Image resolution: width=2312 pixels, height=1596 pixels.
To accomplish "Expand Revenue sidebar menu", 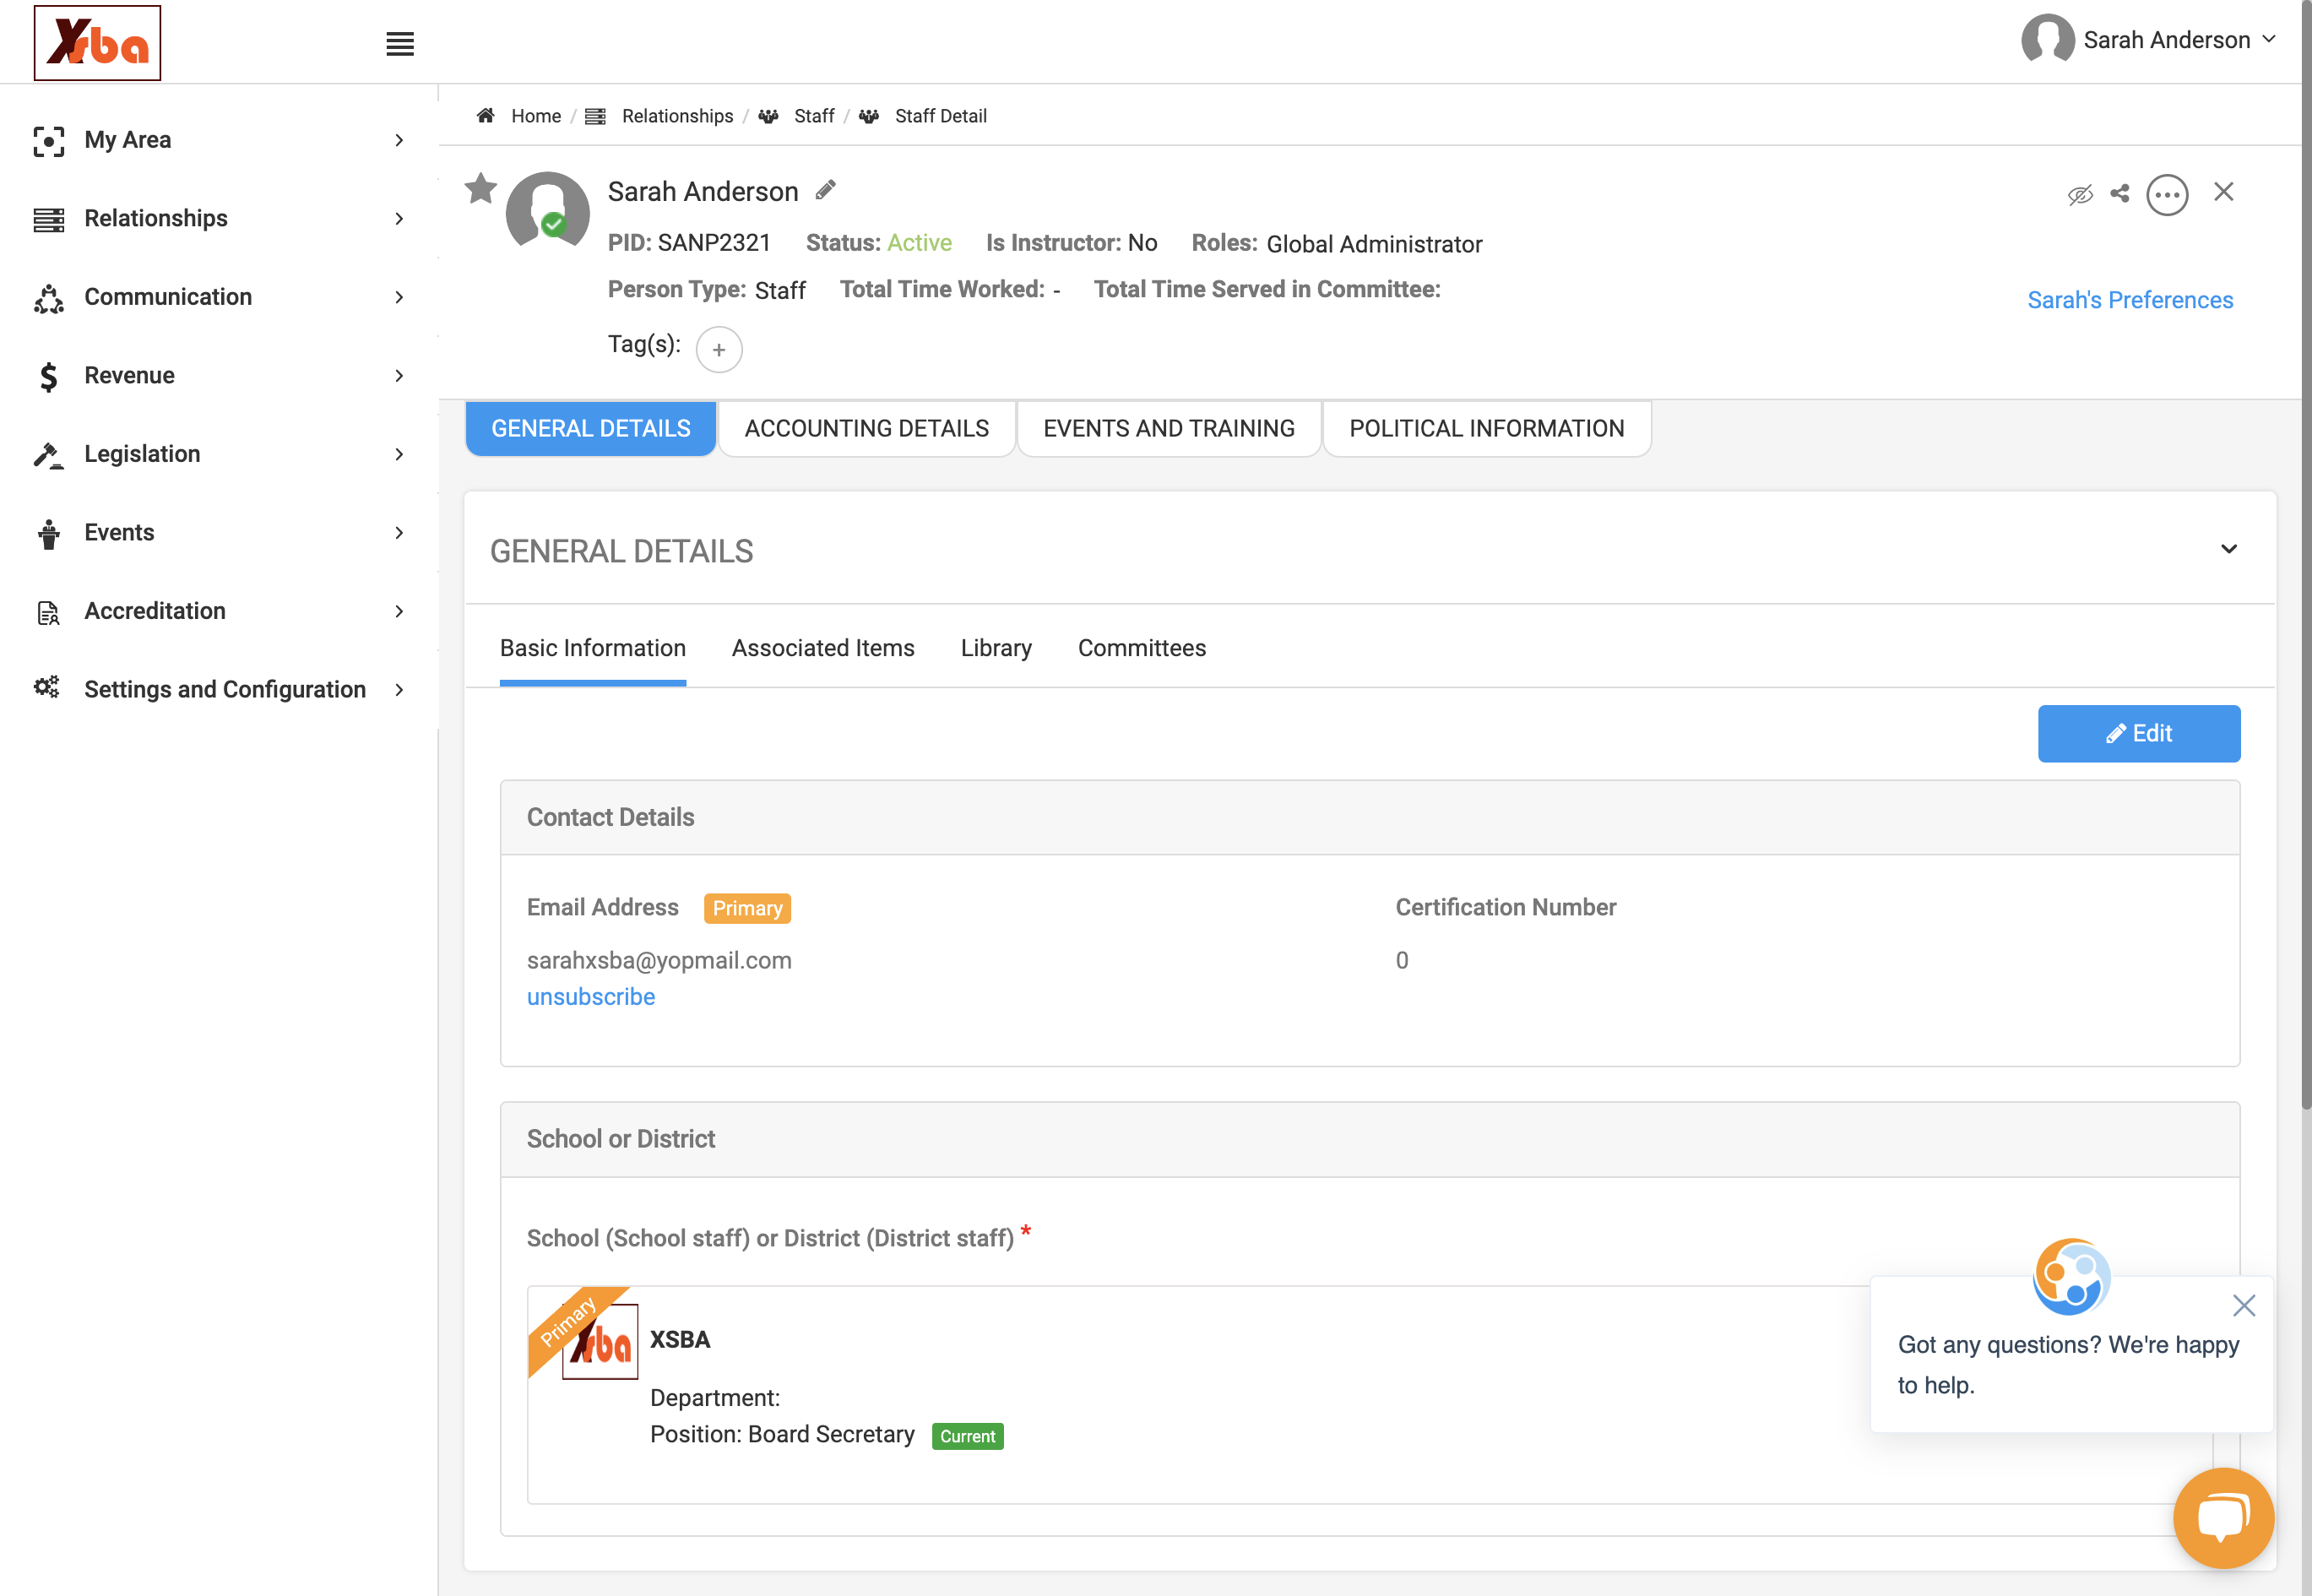I will click(220, 375).
